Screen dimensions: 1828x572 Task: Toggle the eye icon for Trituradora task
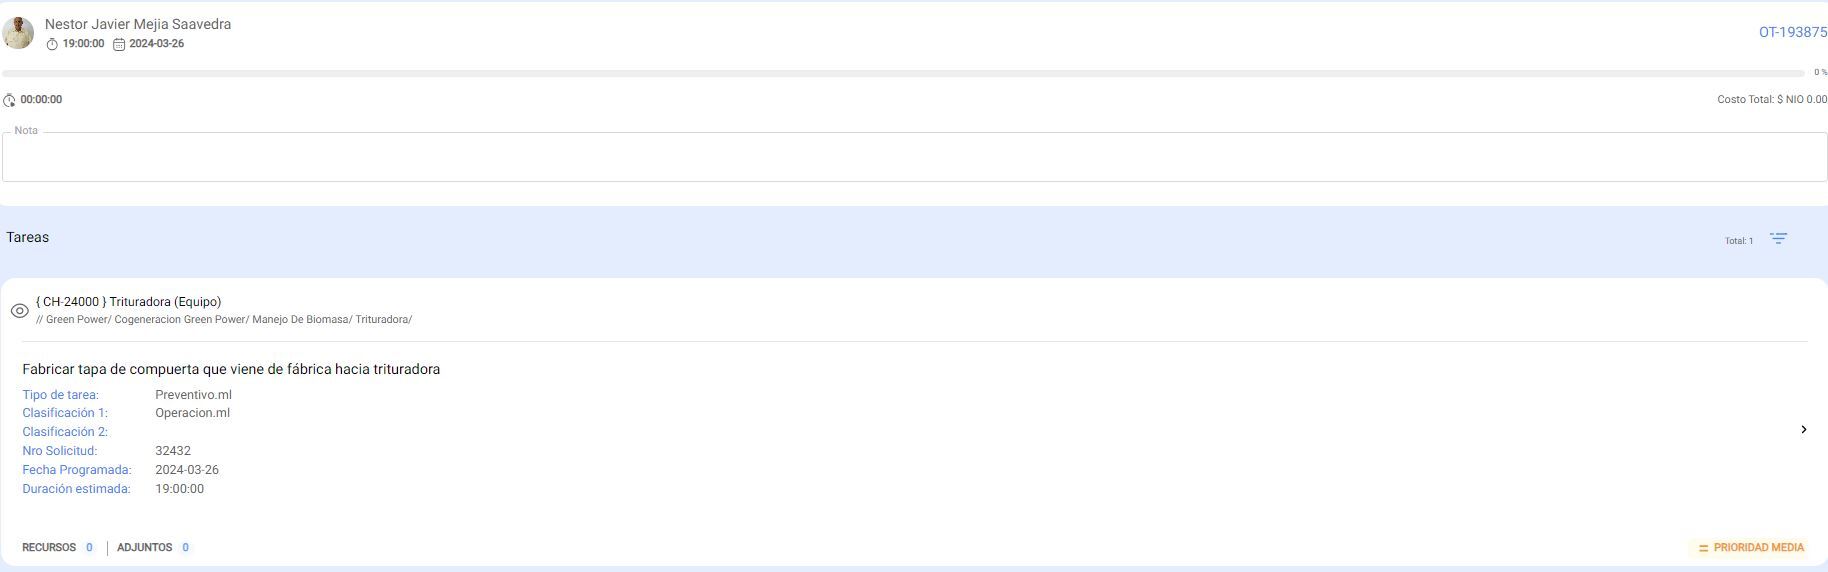pyautogui.click(x=19, y=311)
